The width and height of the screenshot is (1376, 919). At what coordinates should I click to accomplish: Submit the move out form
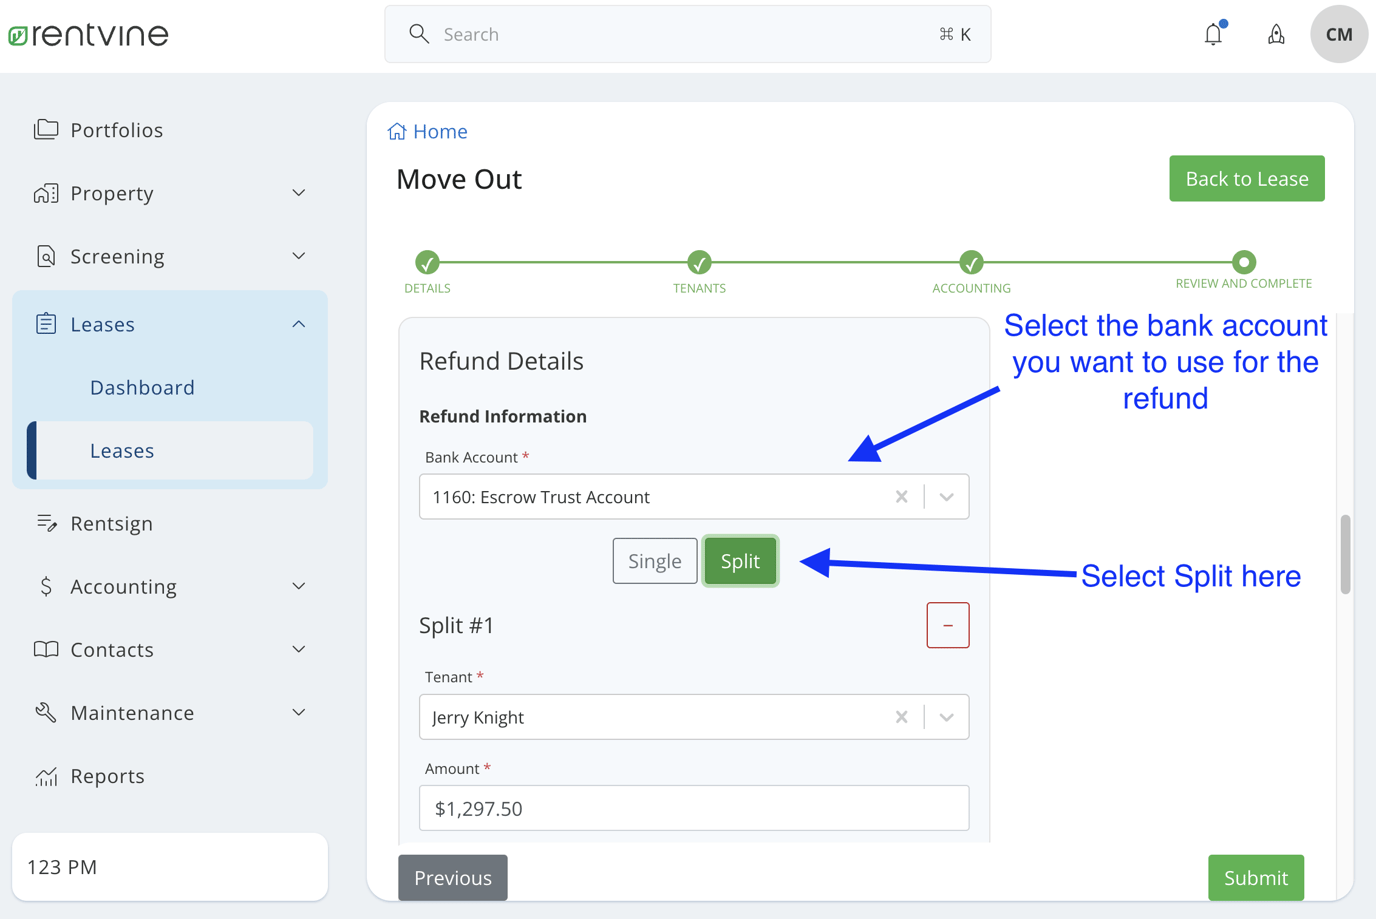coord(1255,877)
